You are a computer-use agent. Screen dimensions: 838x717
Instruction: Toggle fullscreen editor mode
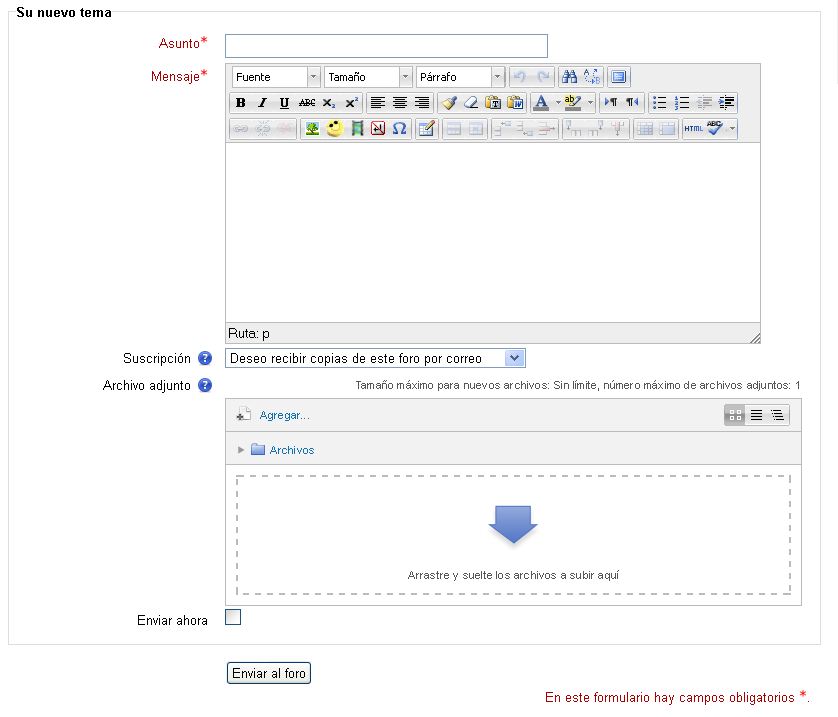[x=619, y=77]
